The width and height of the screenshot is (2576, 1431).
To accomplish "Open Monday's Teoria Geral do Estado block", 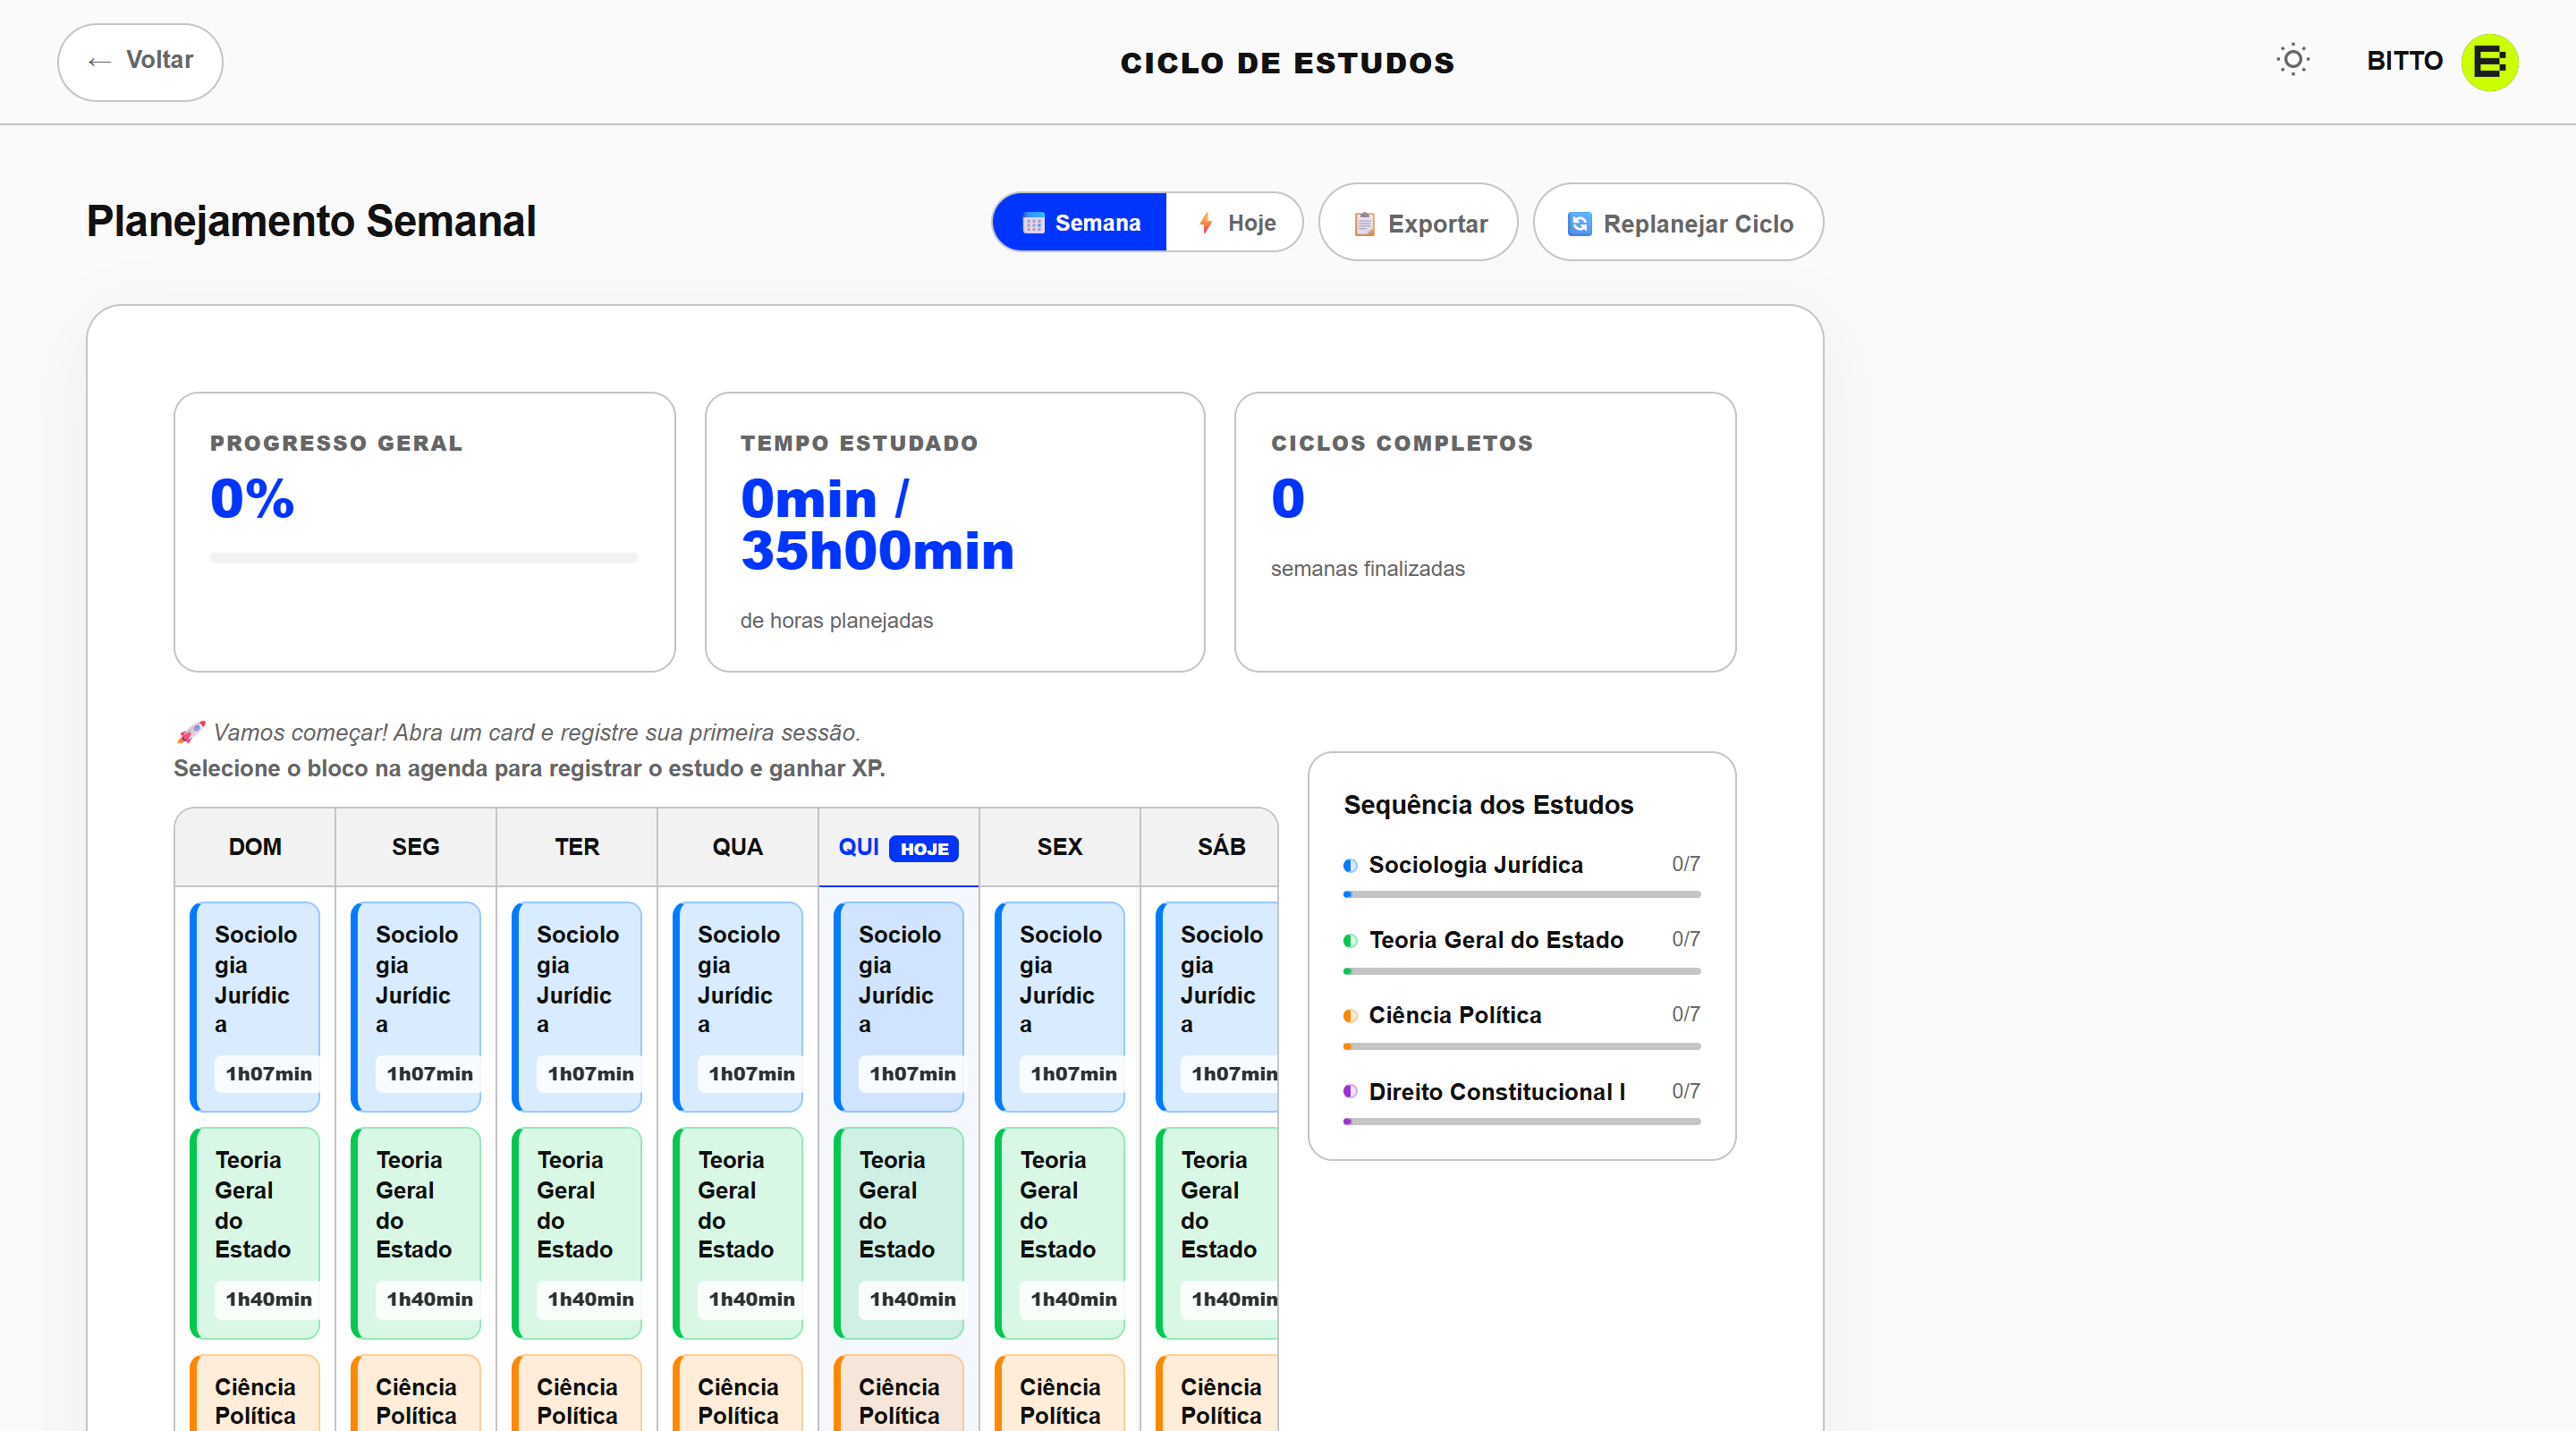I will click(416, 1233).
